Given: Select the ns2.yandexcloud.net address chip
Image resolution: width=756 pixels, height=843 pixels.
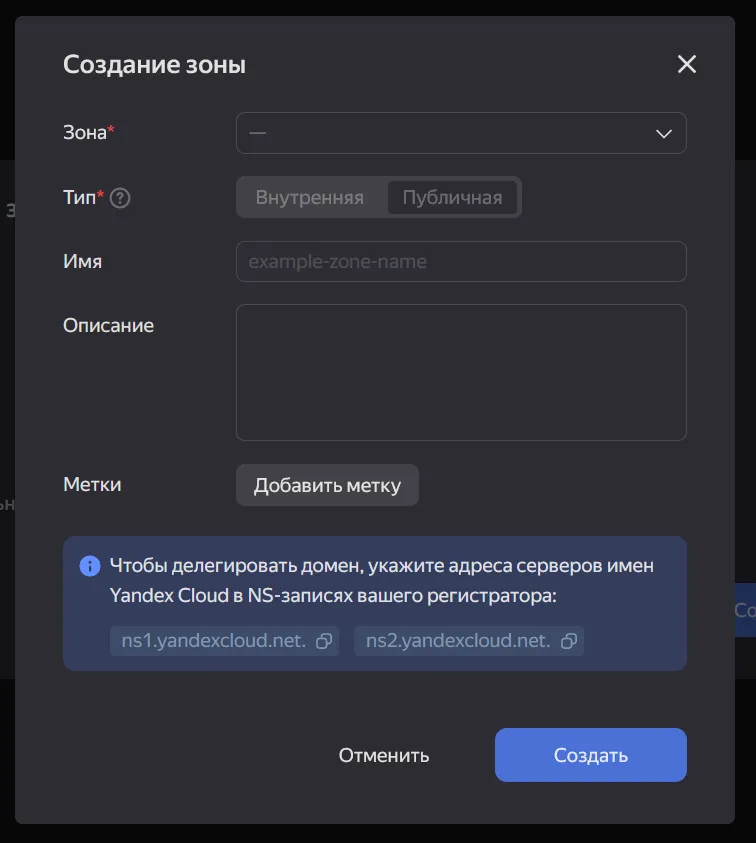Looking at the screenshot, I should (x=460, y=642).
